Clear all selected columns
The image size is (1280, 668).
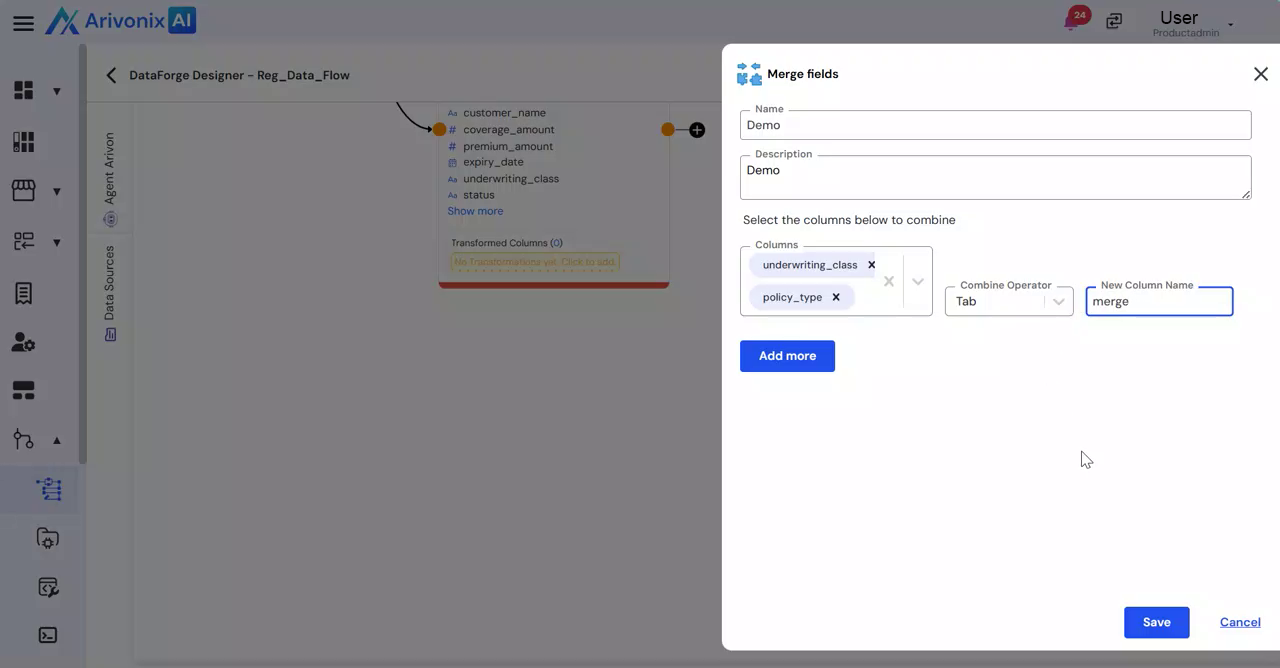coord(888,282)
